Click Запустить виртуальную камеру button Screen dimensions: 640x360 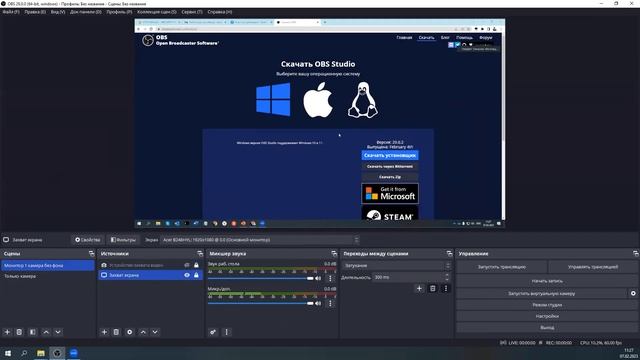coord(542,293)
